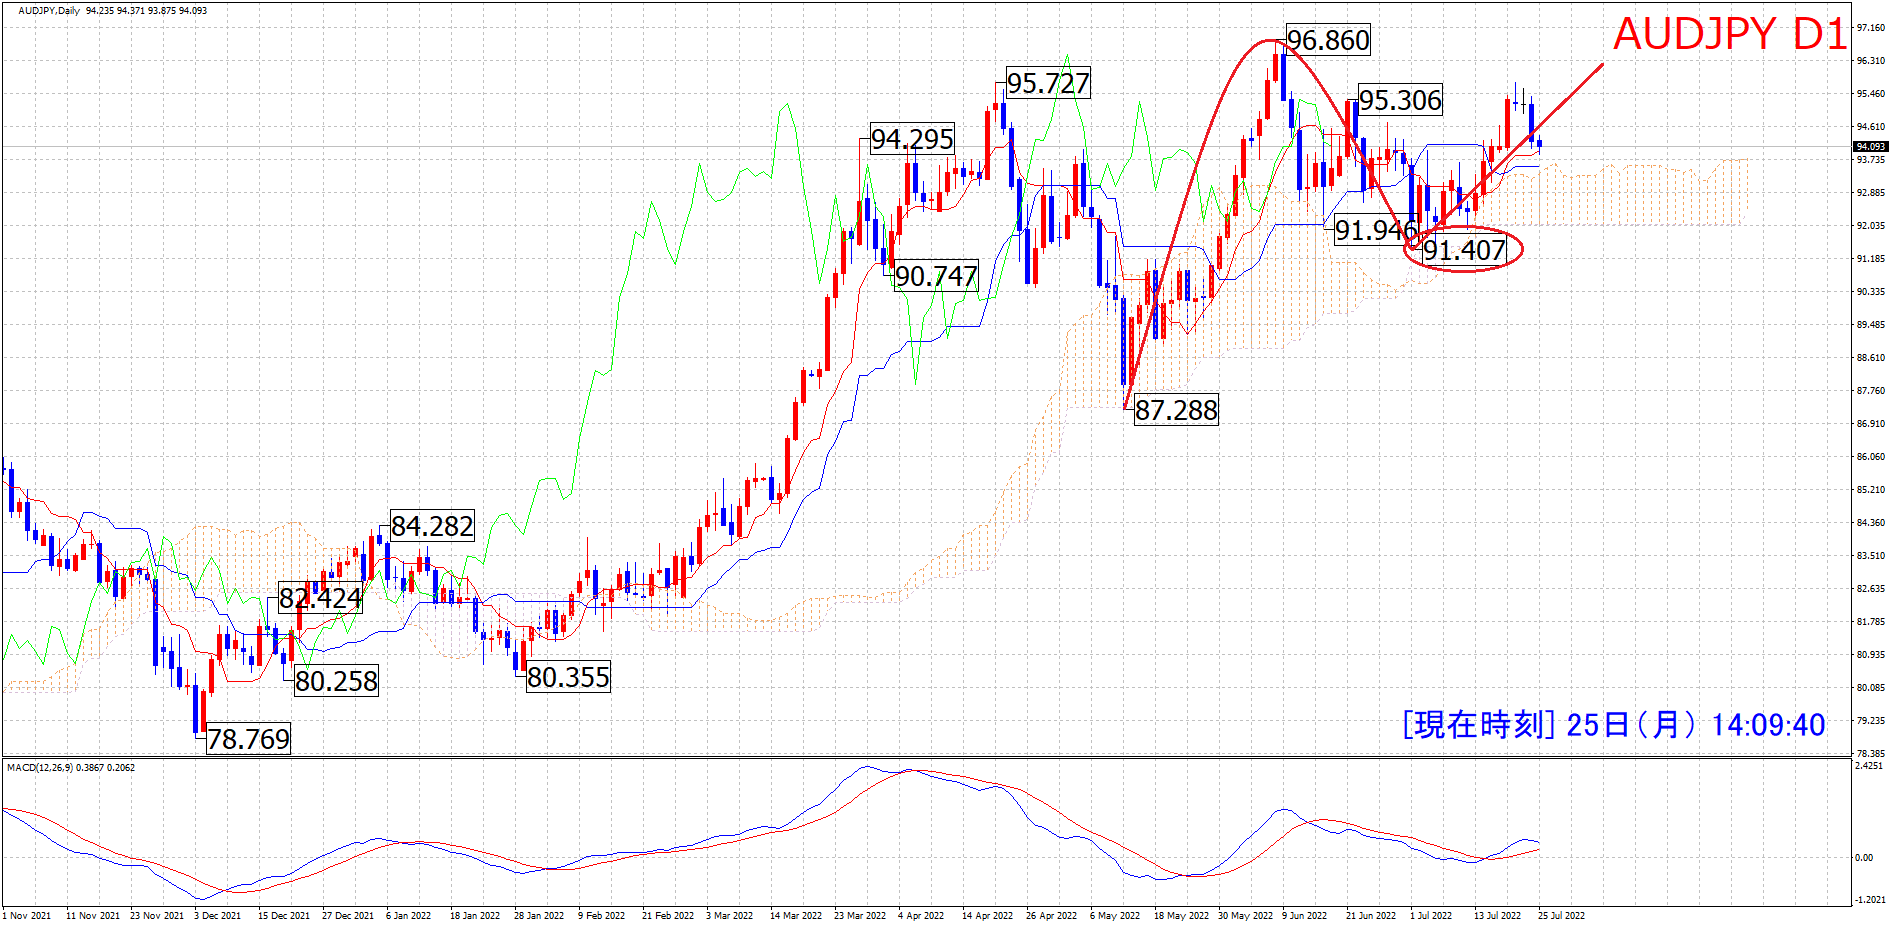Image resolution: width=1892 pixels, height=927 pixels.
Task: Select the 90.747 price annotation
Action: point(935,276)
